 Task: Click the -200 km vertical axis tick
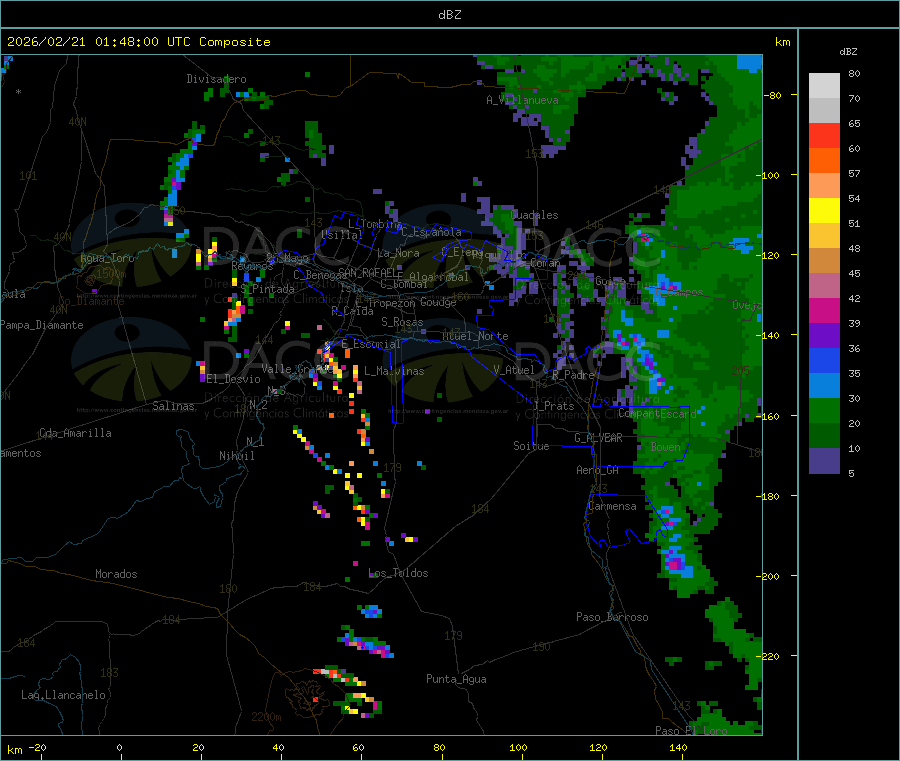pyautogui.click(x=767, y=576)
